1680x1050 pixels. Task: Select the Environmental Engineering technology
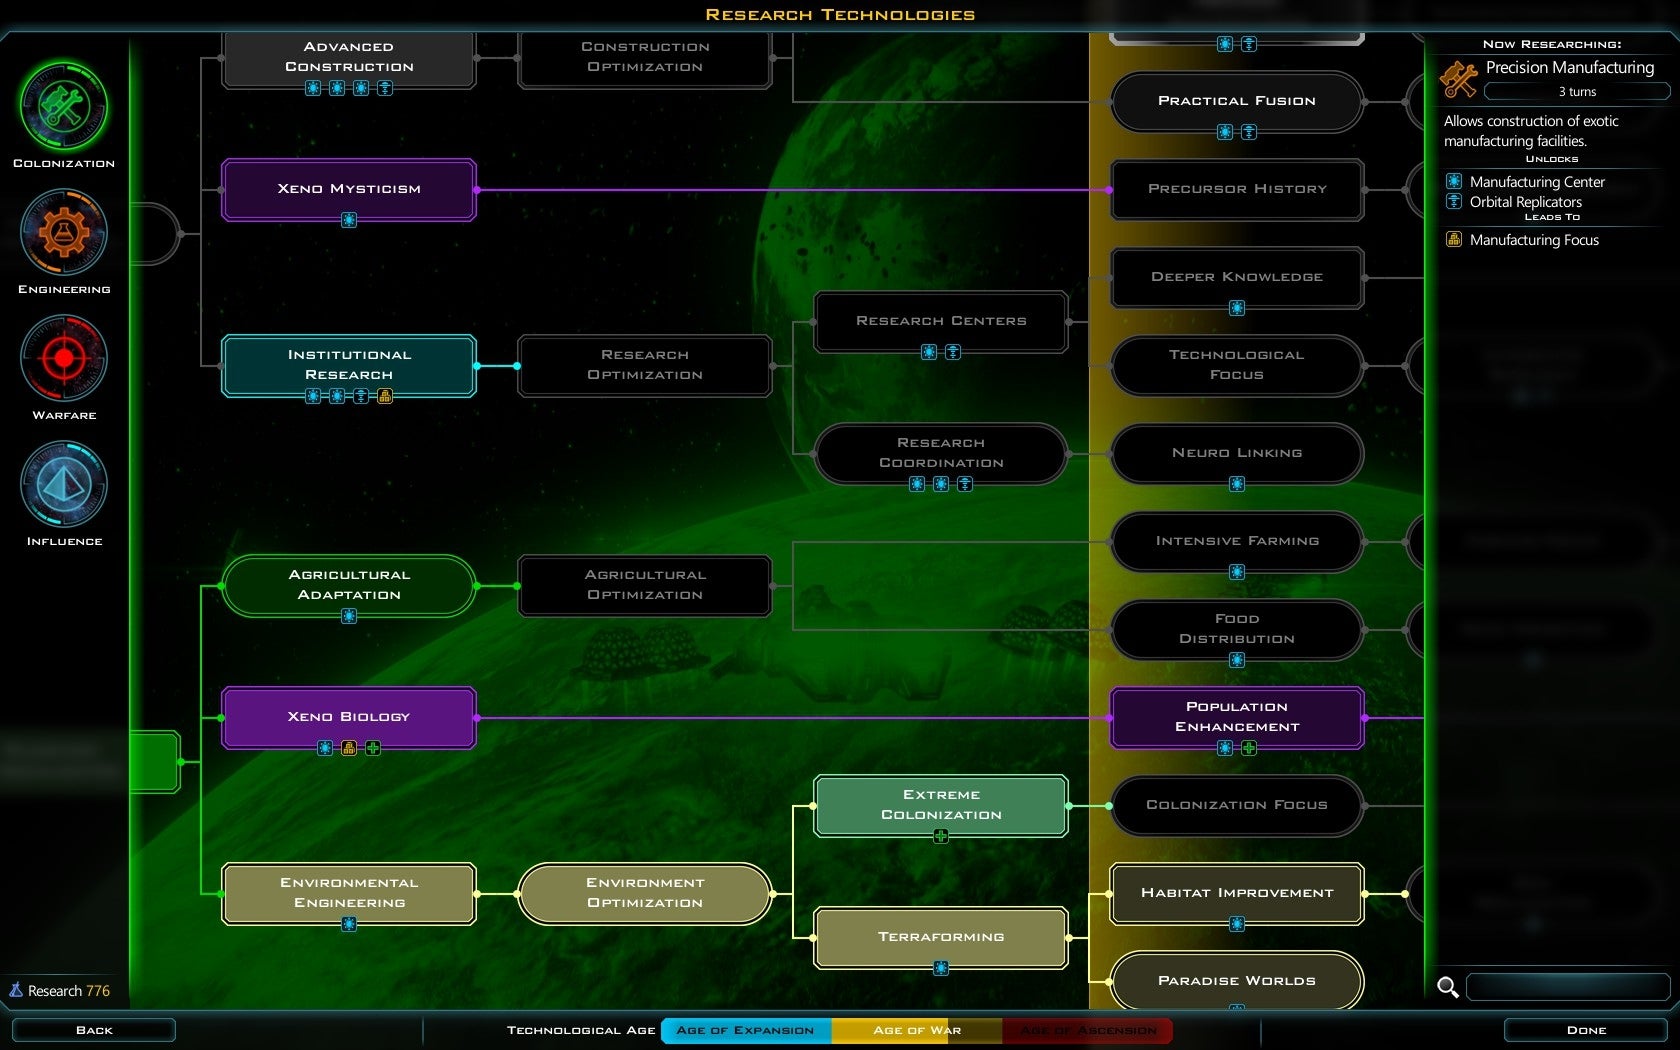[x=349, y=893]
